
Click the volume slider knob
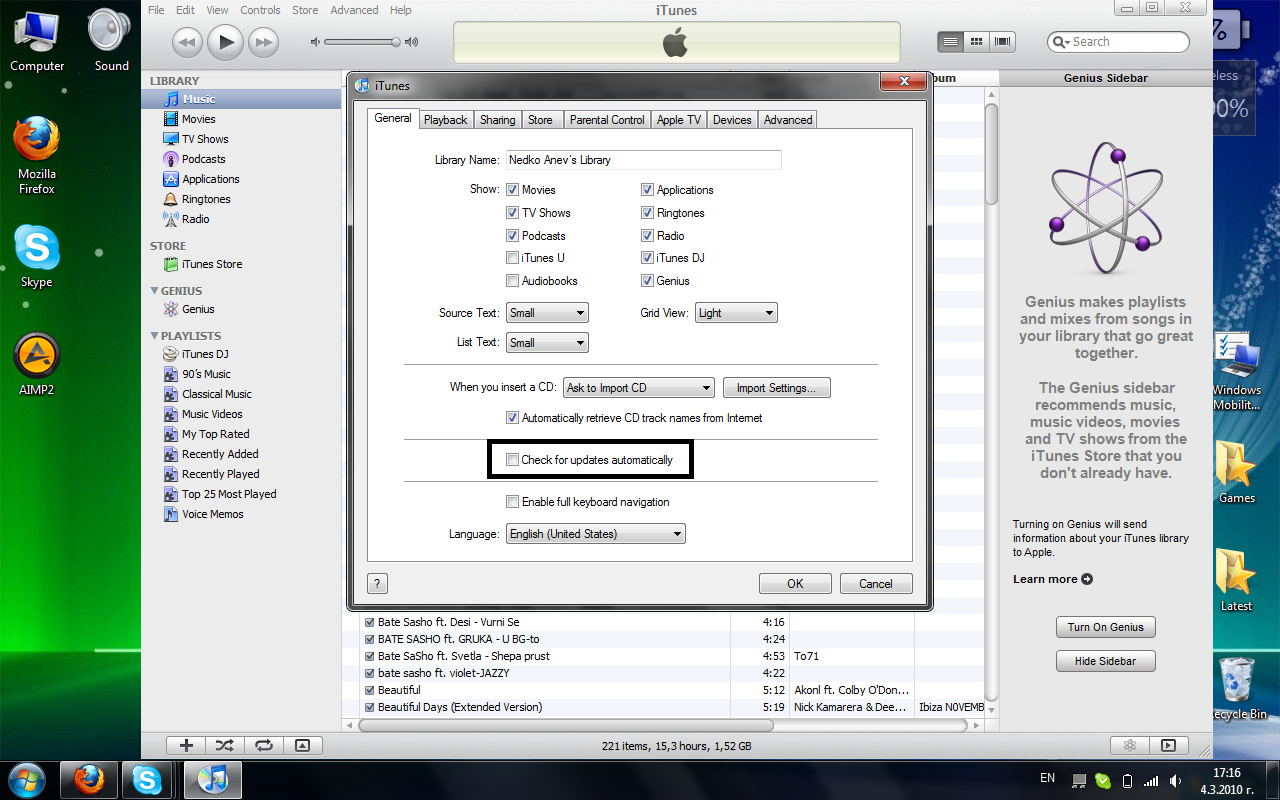point(396,42)
